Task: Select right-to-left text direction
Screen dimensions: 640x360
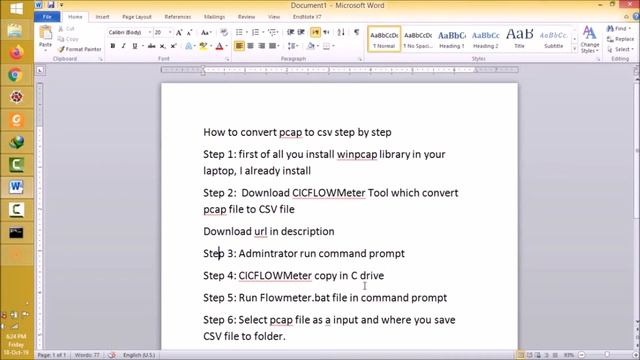Action: 326,32
